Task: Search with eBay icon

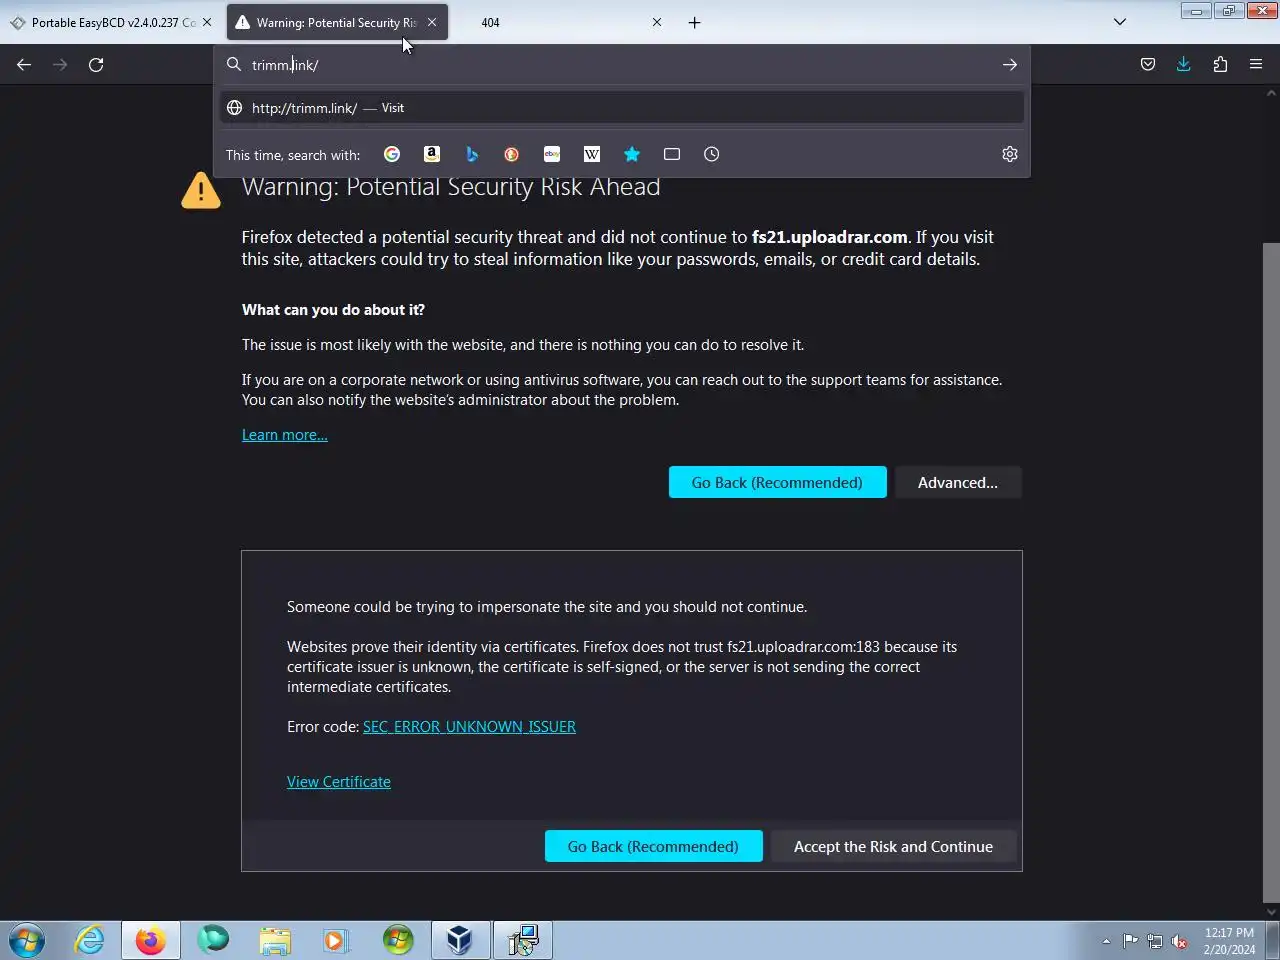Action: (x=552, y=154)
